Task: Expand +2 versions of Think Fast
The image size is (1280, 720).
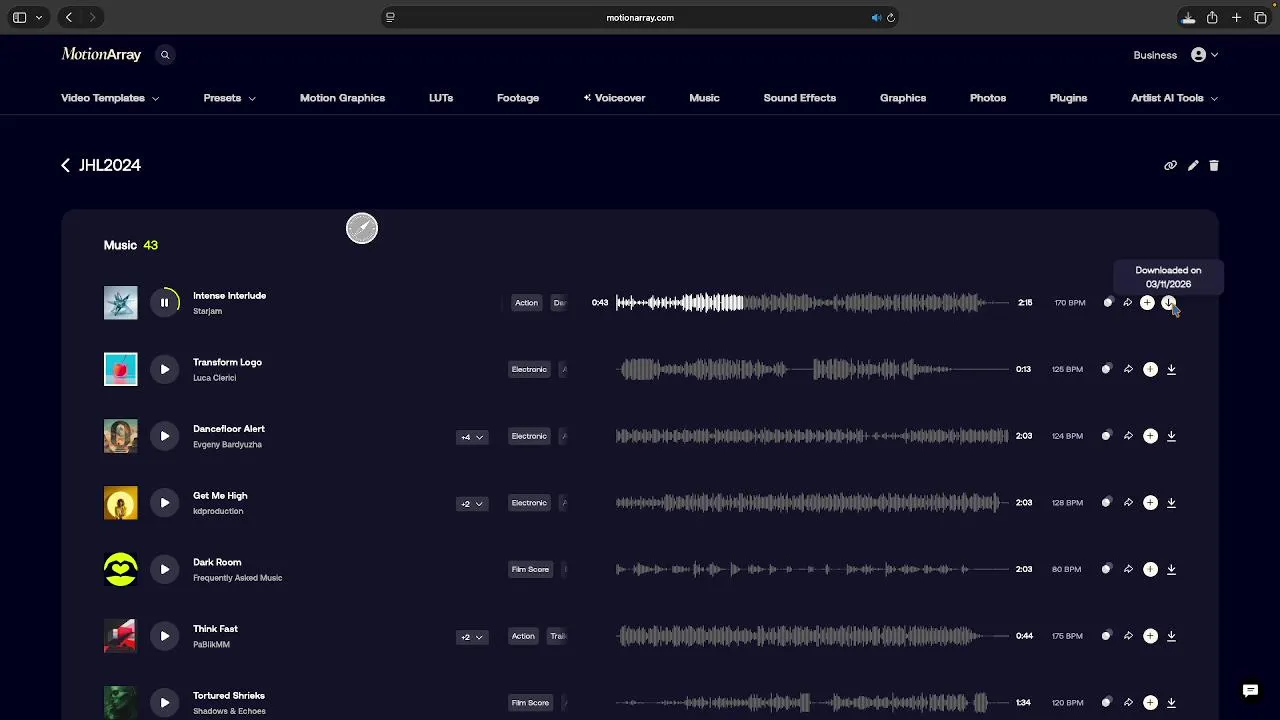Action: (472, 637)
